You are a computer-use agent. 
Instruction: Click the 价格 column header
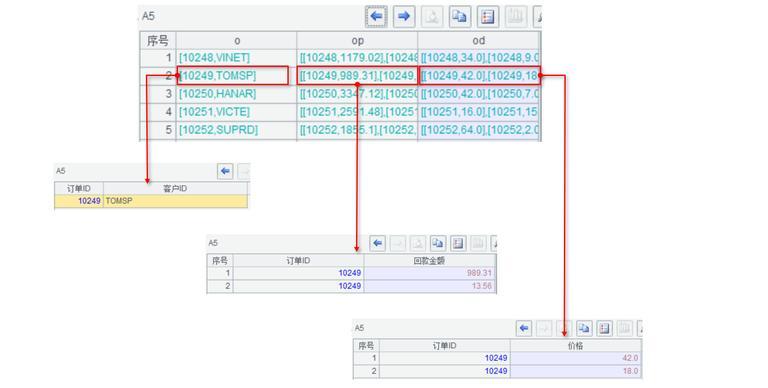(x=576, y=346)
